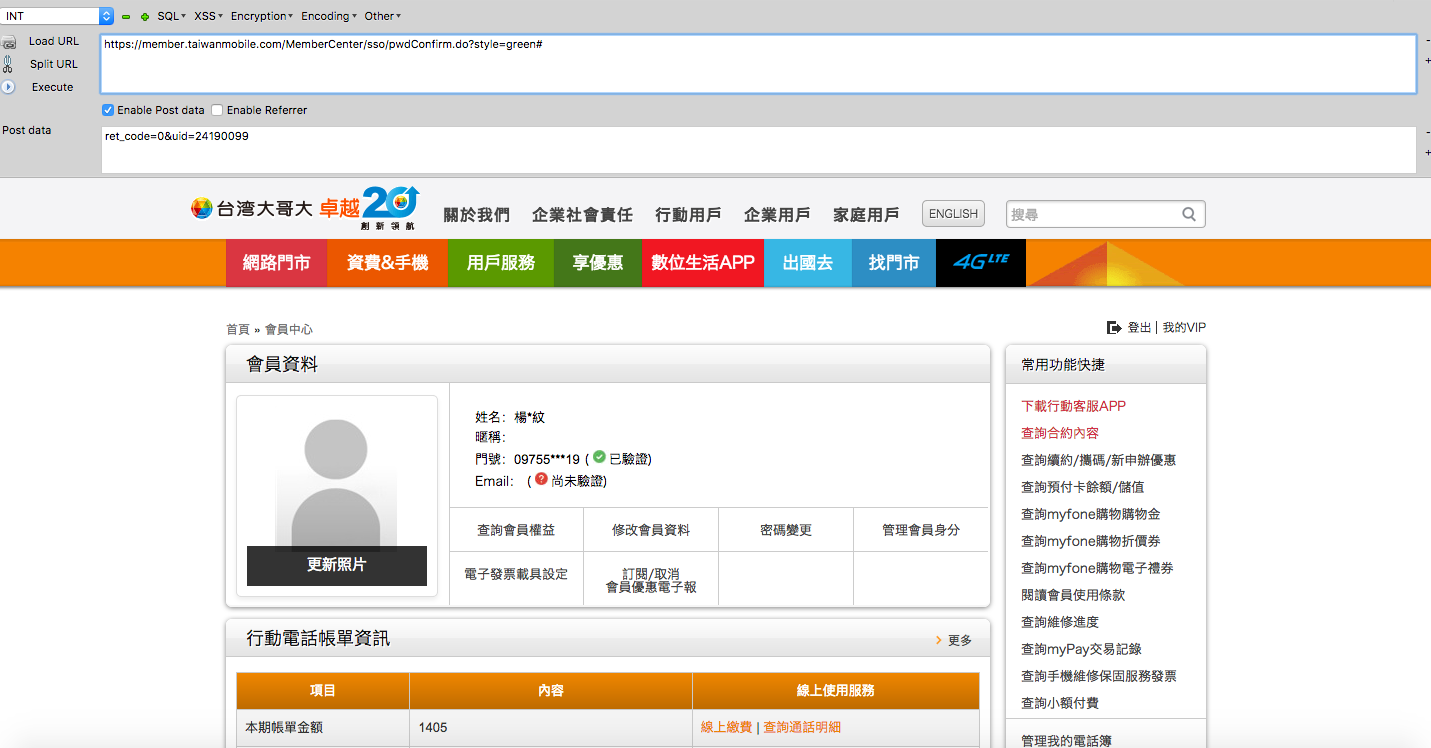Click the Load URL button label
Image resolution: width=1431 pixels, height=748 pixels.
pos(54,41)
